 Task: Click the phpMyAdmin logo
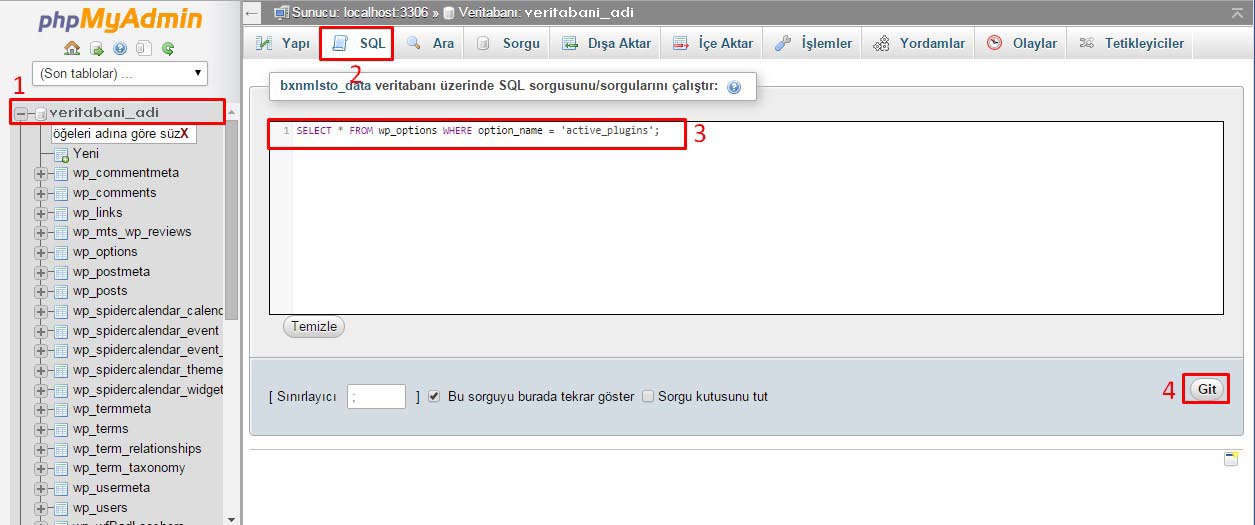(x=120, y=20)
